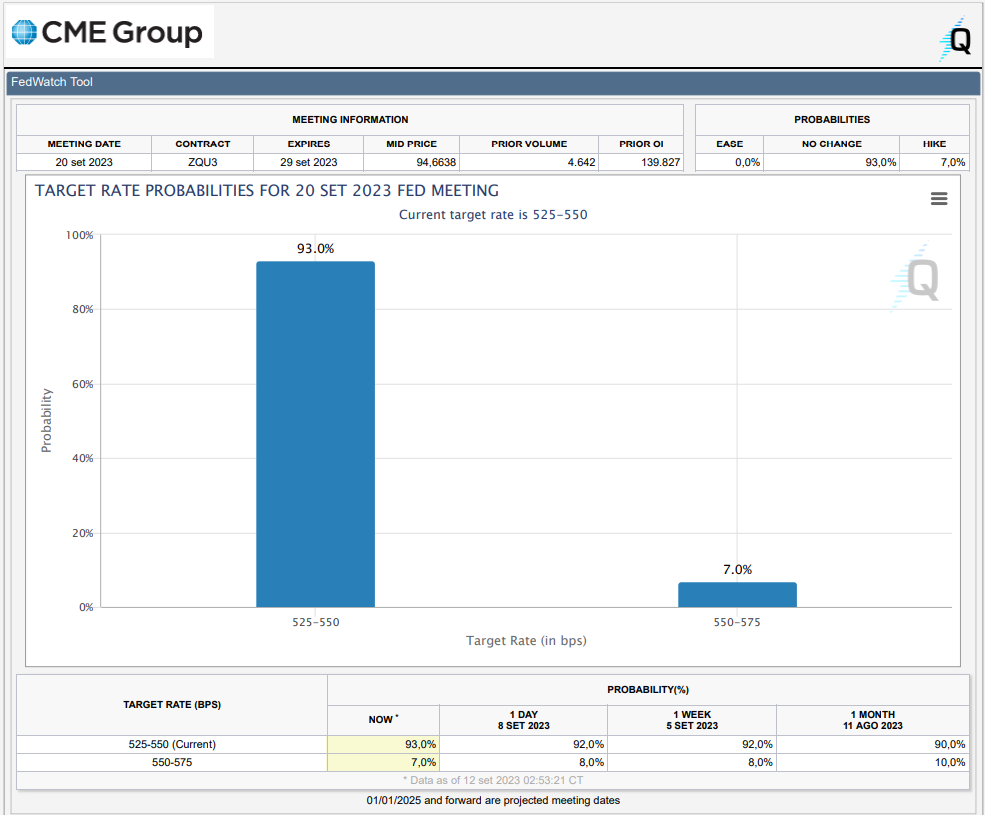Viewport: 985px width, 815px height.
Task: Click the NO CHANGE probability value 93,0%
Action: click(x=832, y=162)
